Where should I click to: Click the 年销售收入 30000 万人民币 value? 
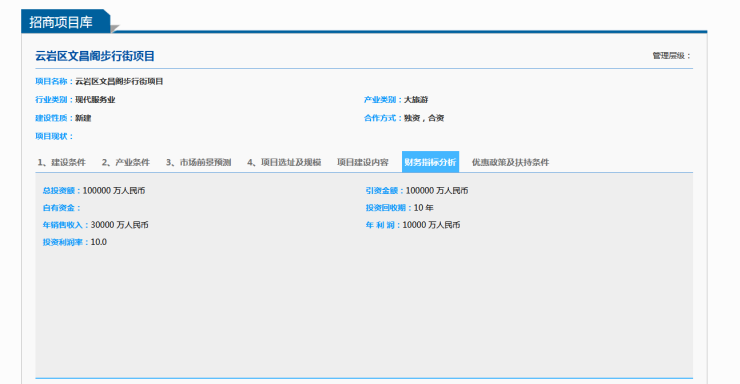[x=119, y=225]
